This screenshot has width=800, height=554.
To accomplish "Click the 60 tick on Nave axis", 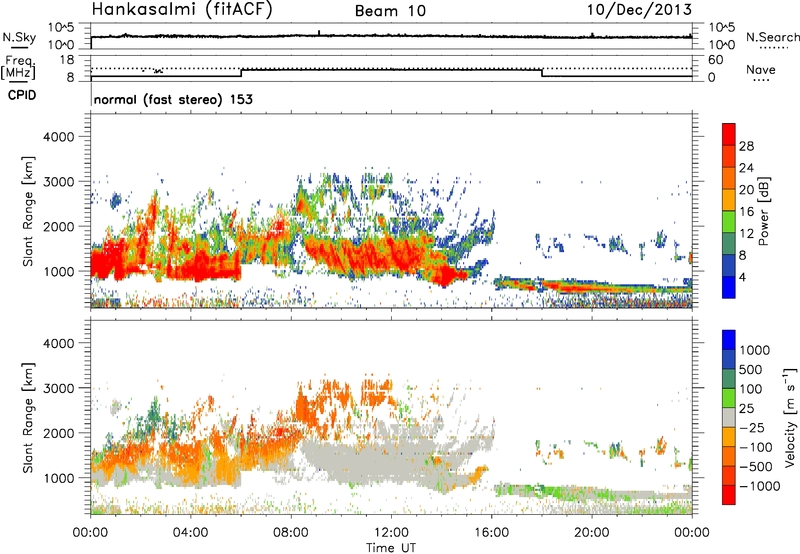I will (715, 60).
